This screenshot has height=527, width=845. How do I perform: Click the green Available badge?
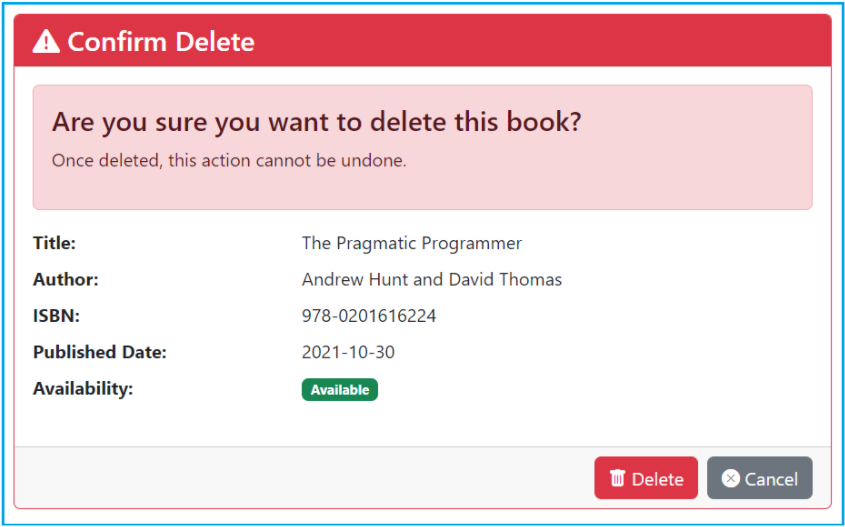click(x=339, y=390)
